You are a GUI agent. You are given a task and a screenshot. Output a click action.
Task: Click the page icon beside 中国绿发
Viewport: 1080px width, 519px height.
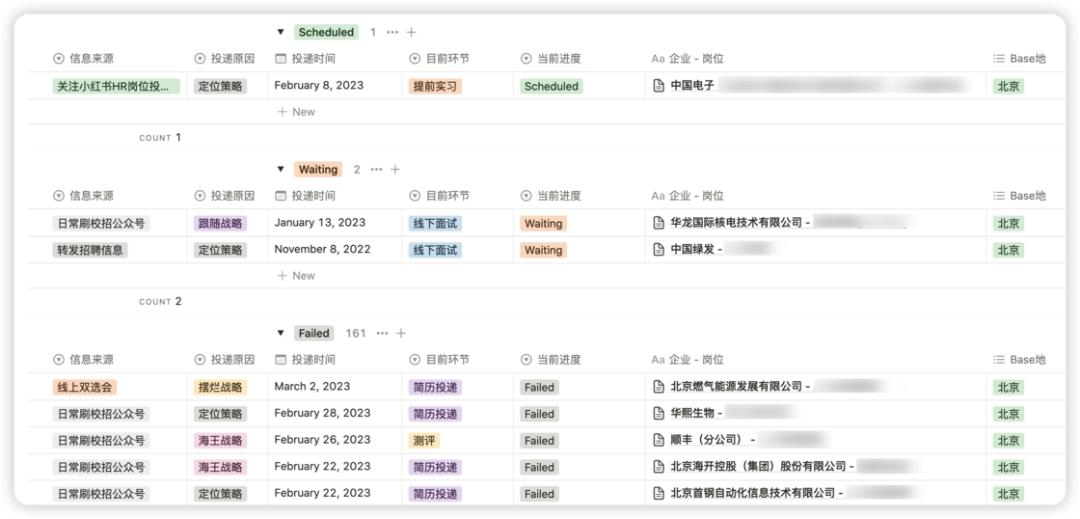point(658,250)
